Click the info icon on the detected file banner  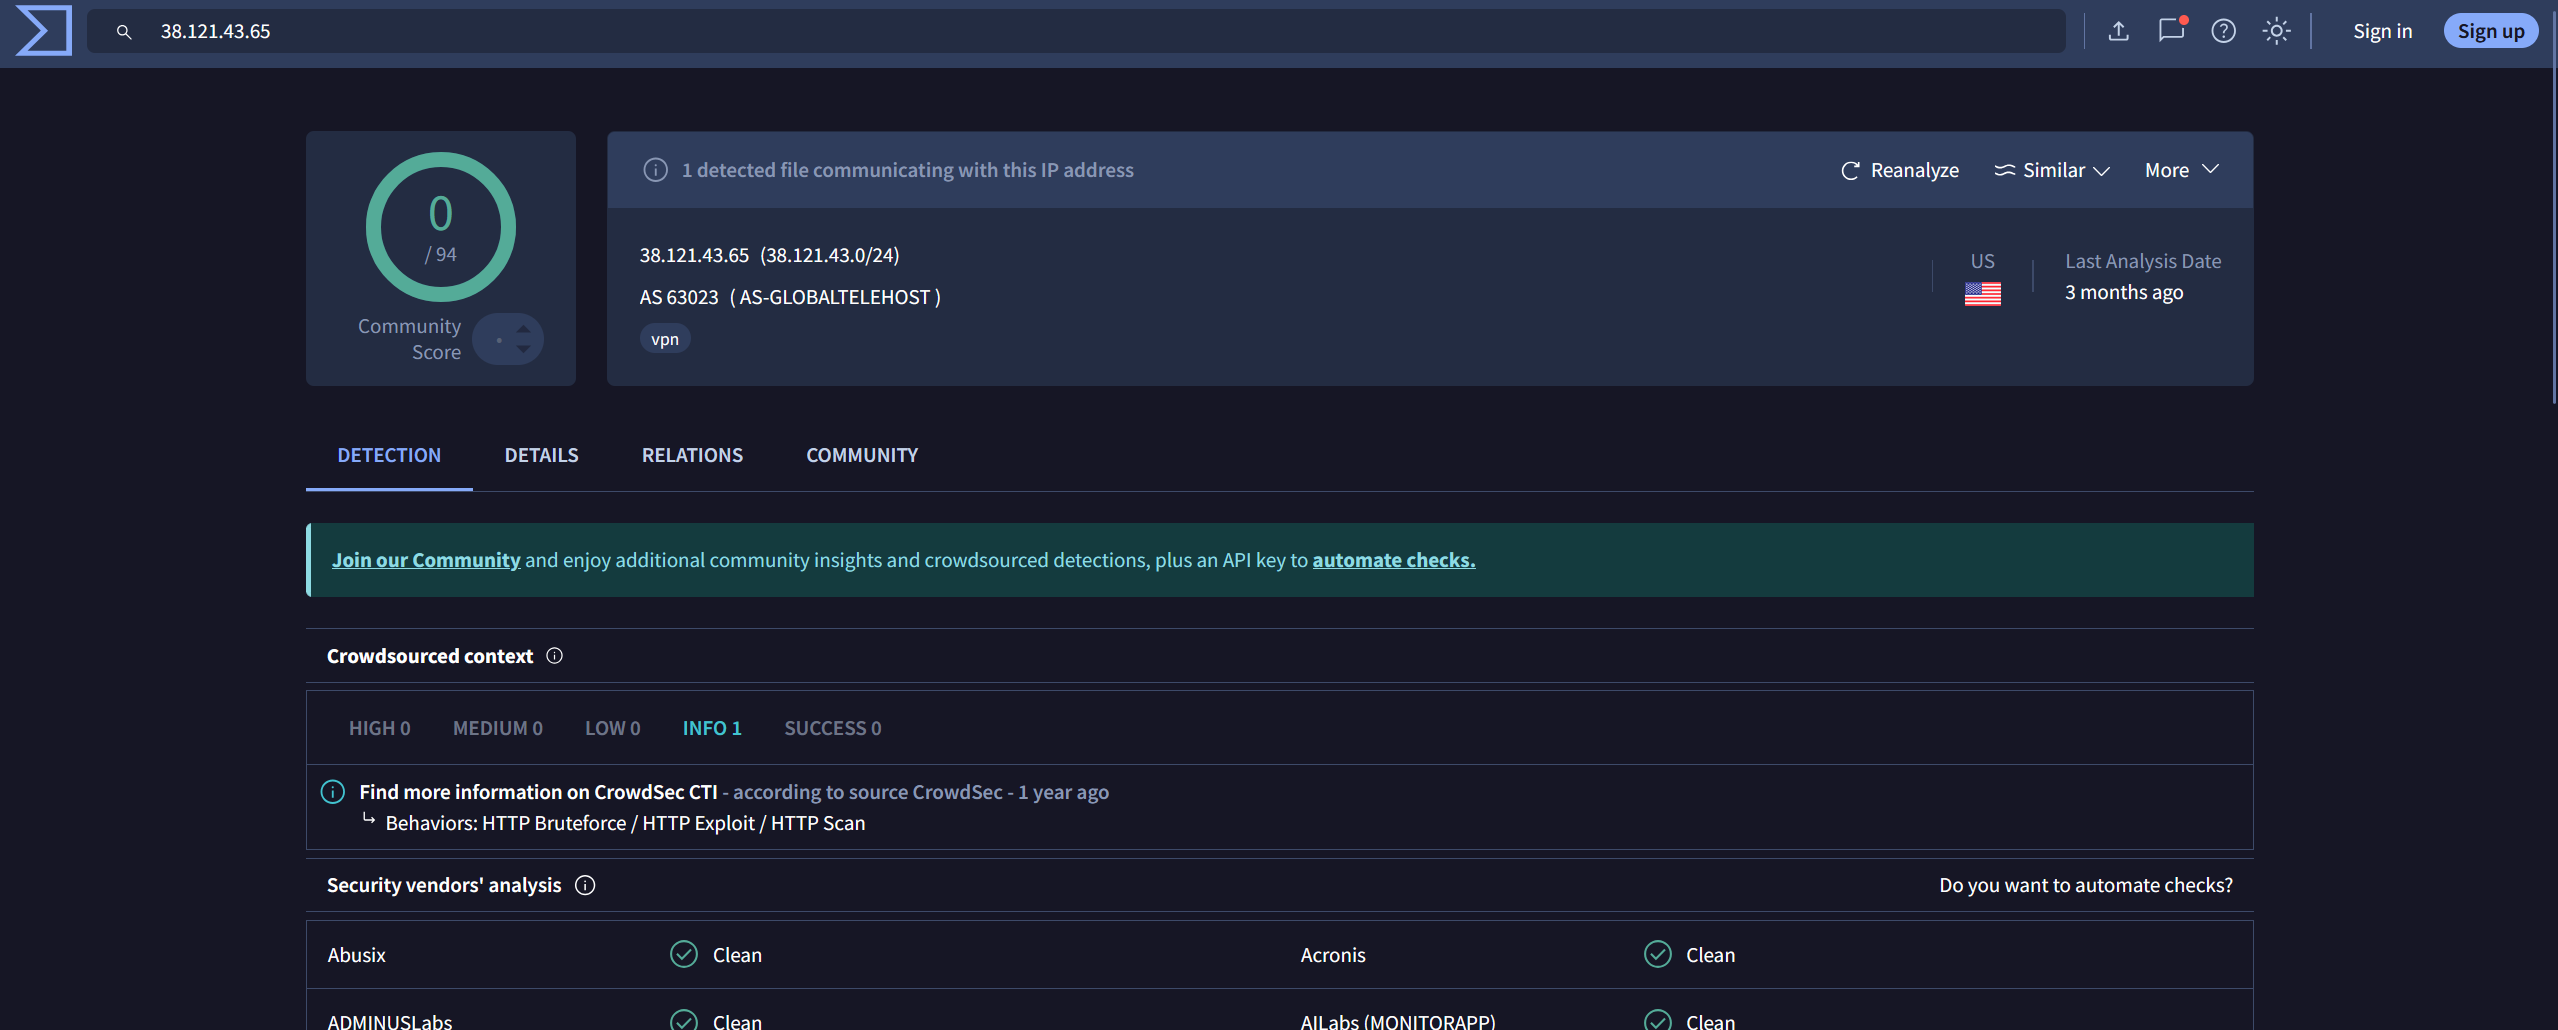pos(655,169)
